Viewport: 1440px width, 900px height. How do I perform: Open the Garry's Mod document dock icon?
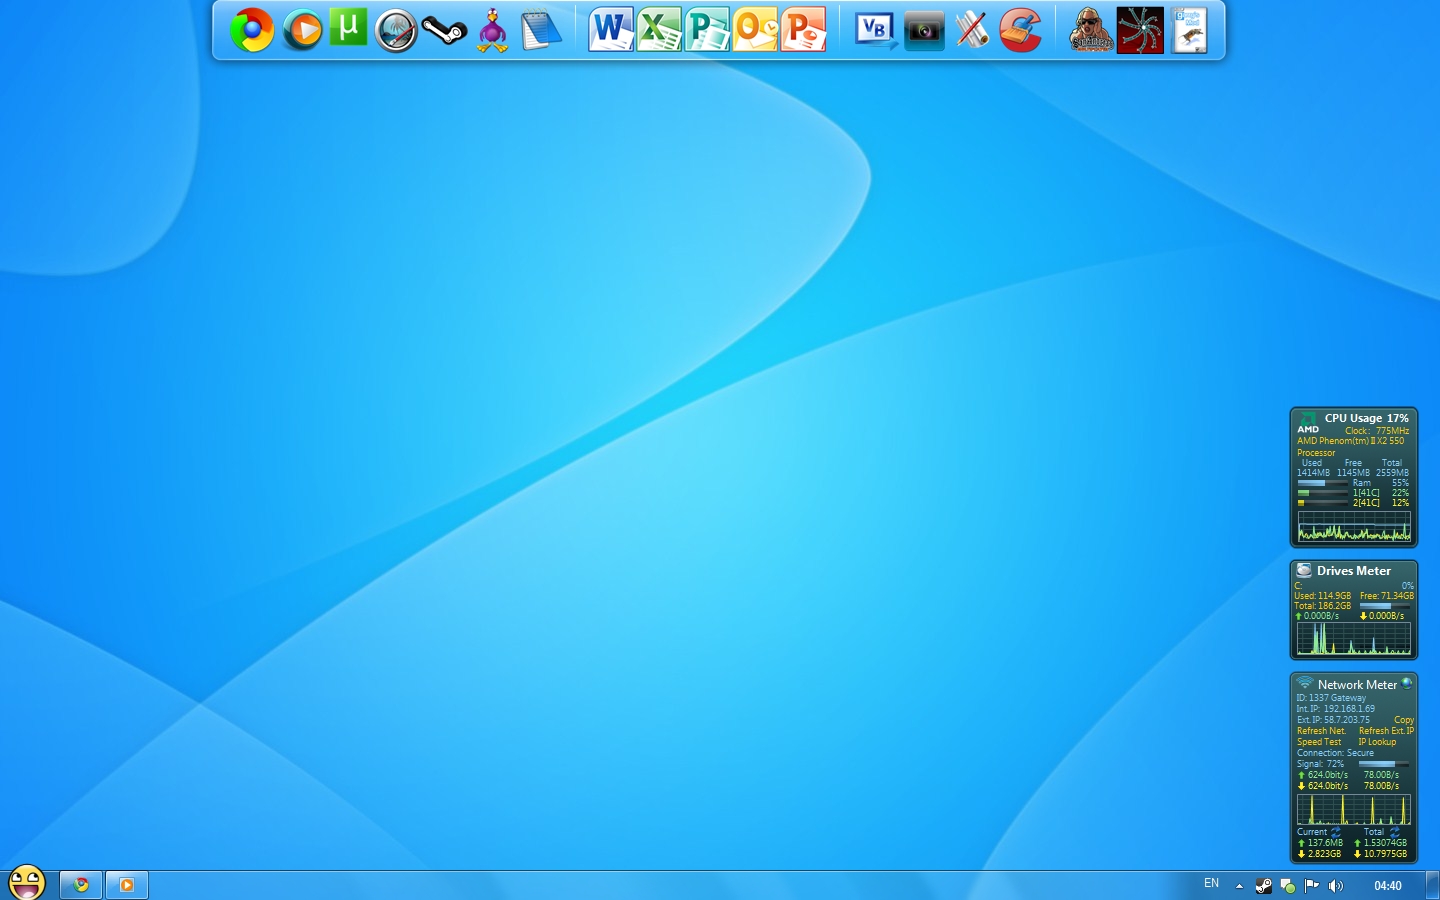pos(1189,30)
